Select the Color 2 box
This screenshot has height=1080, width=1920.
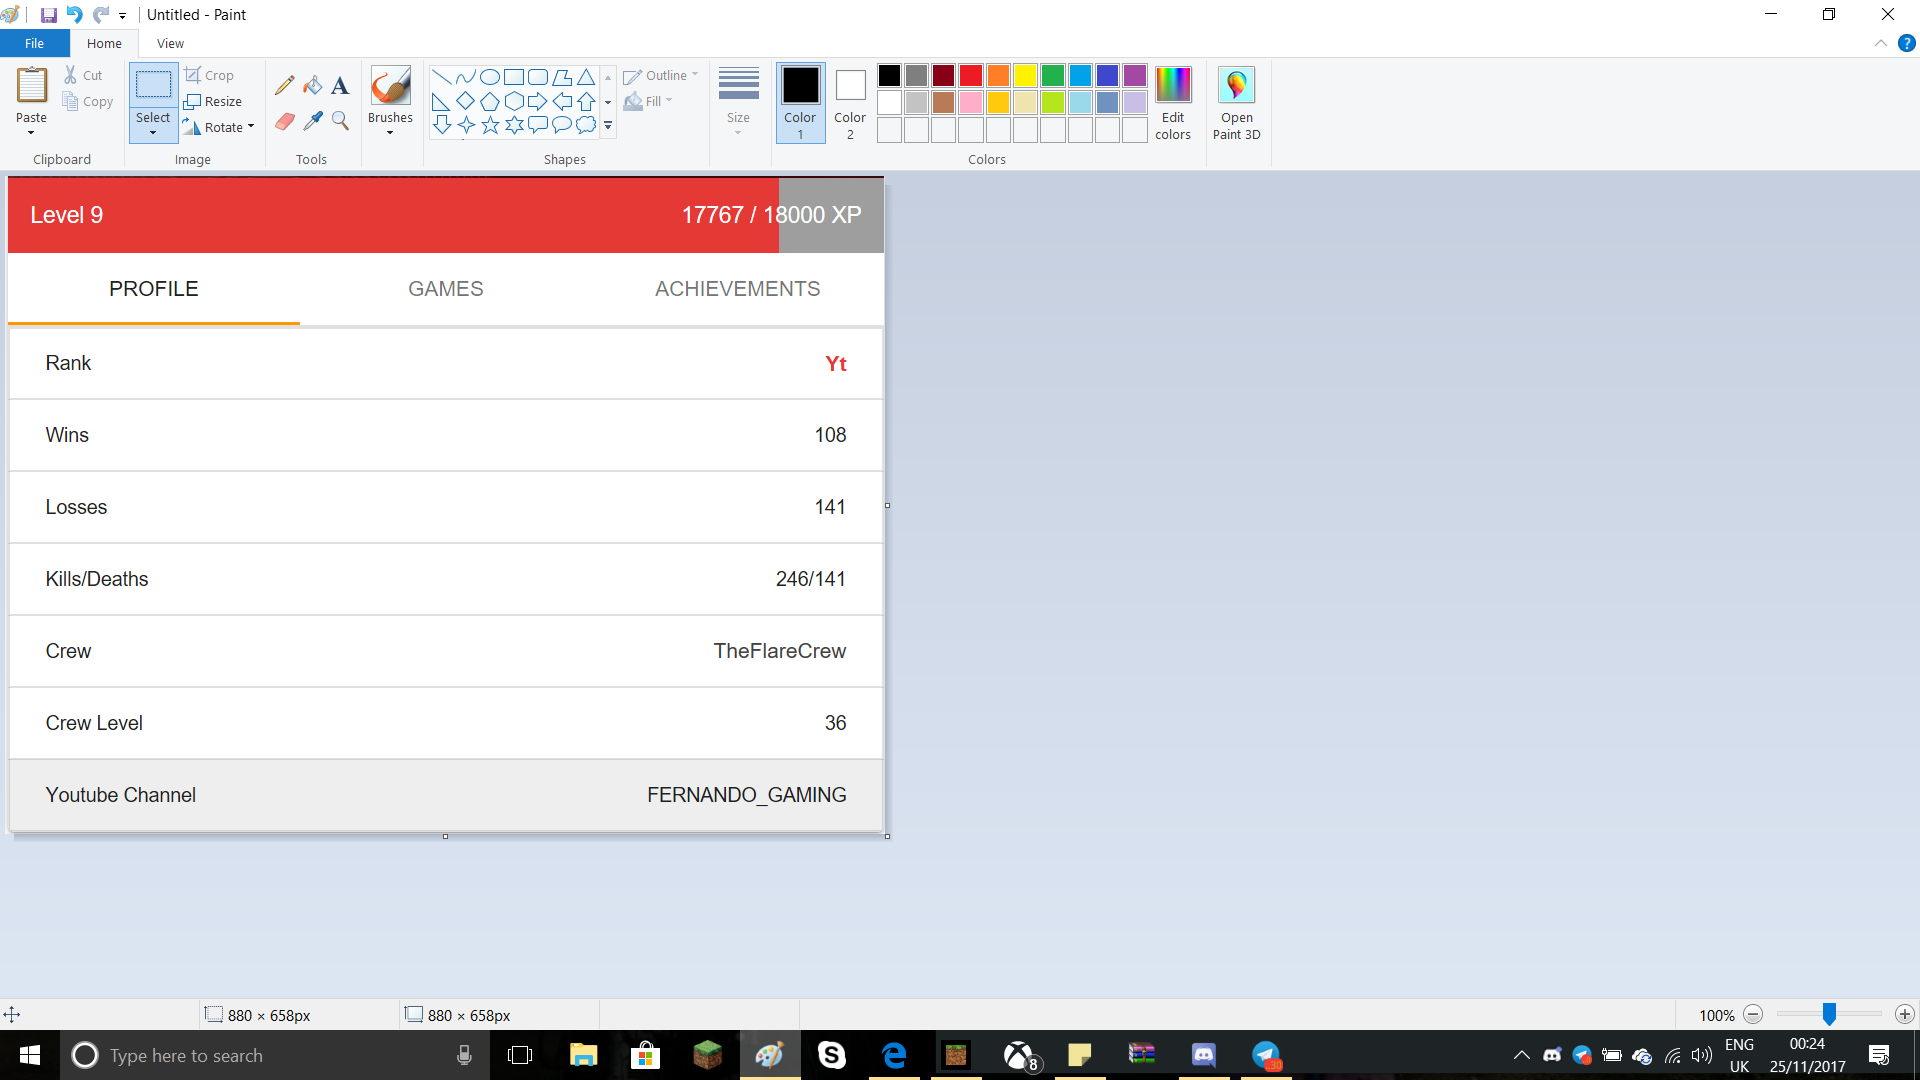(x=850, y=104)
